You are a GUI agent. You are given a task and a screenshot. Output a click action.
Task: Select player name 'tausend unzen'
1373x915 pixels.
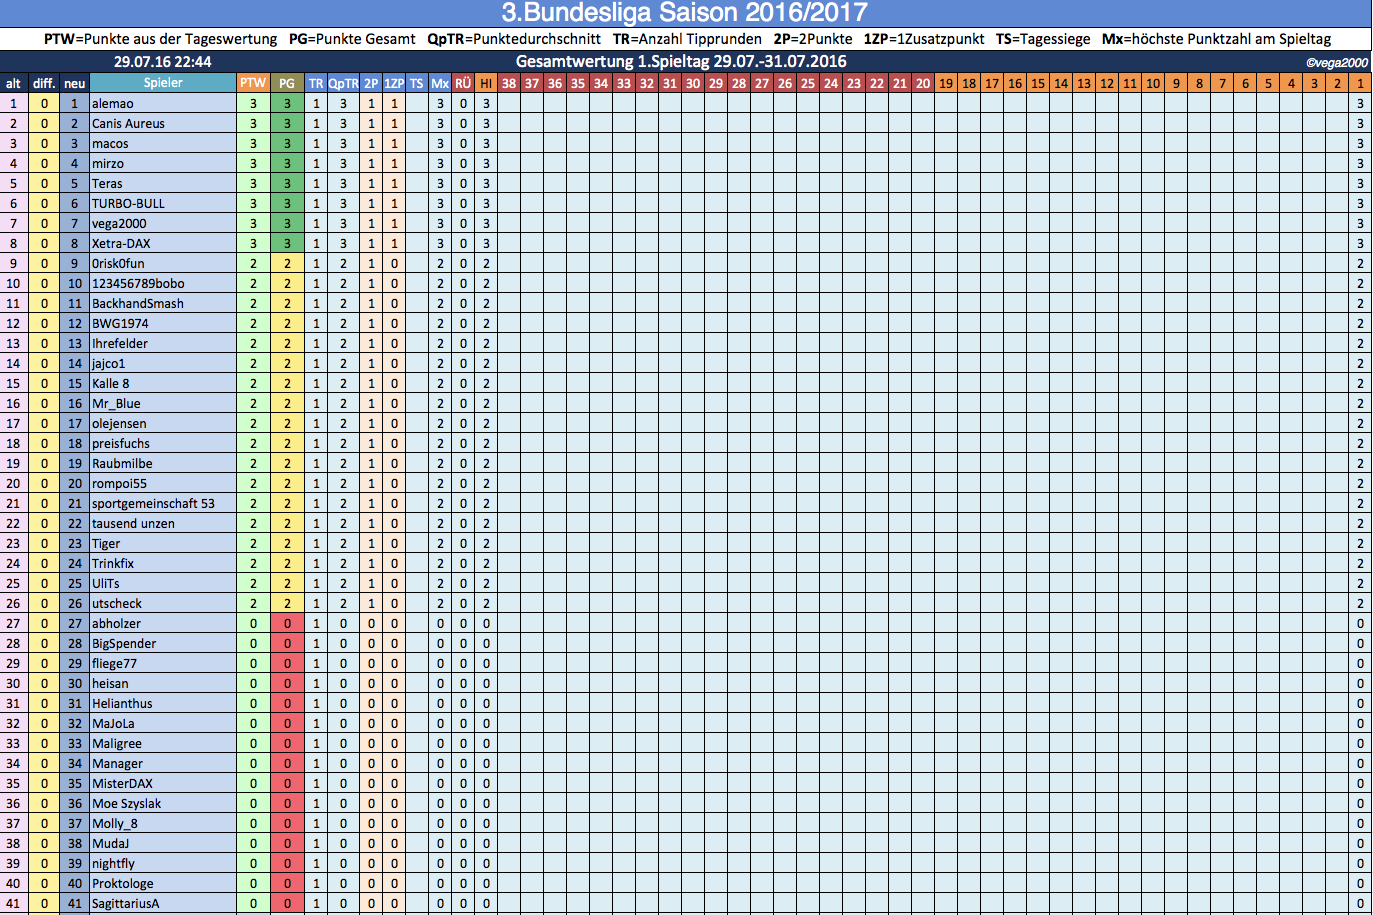[x=133, y=523]
